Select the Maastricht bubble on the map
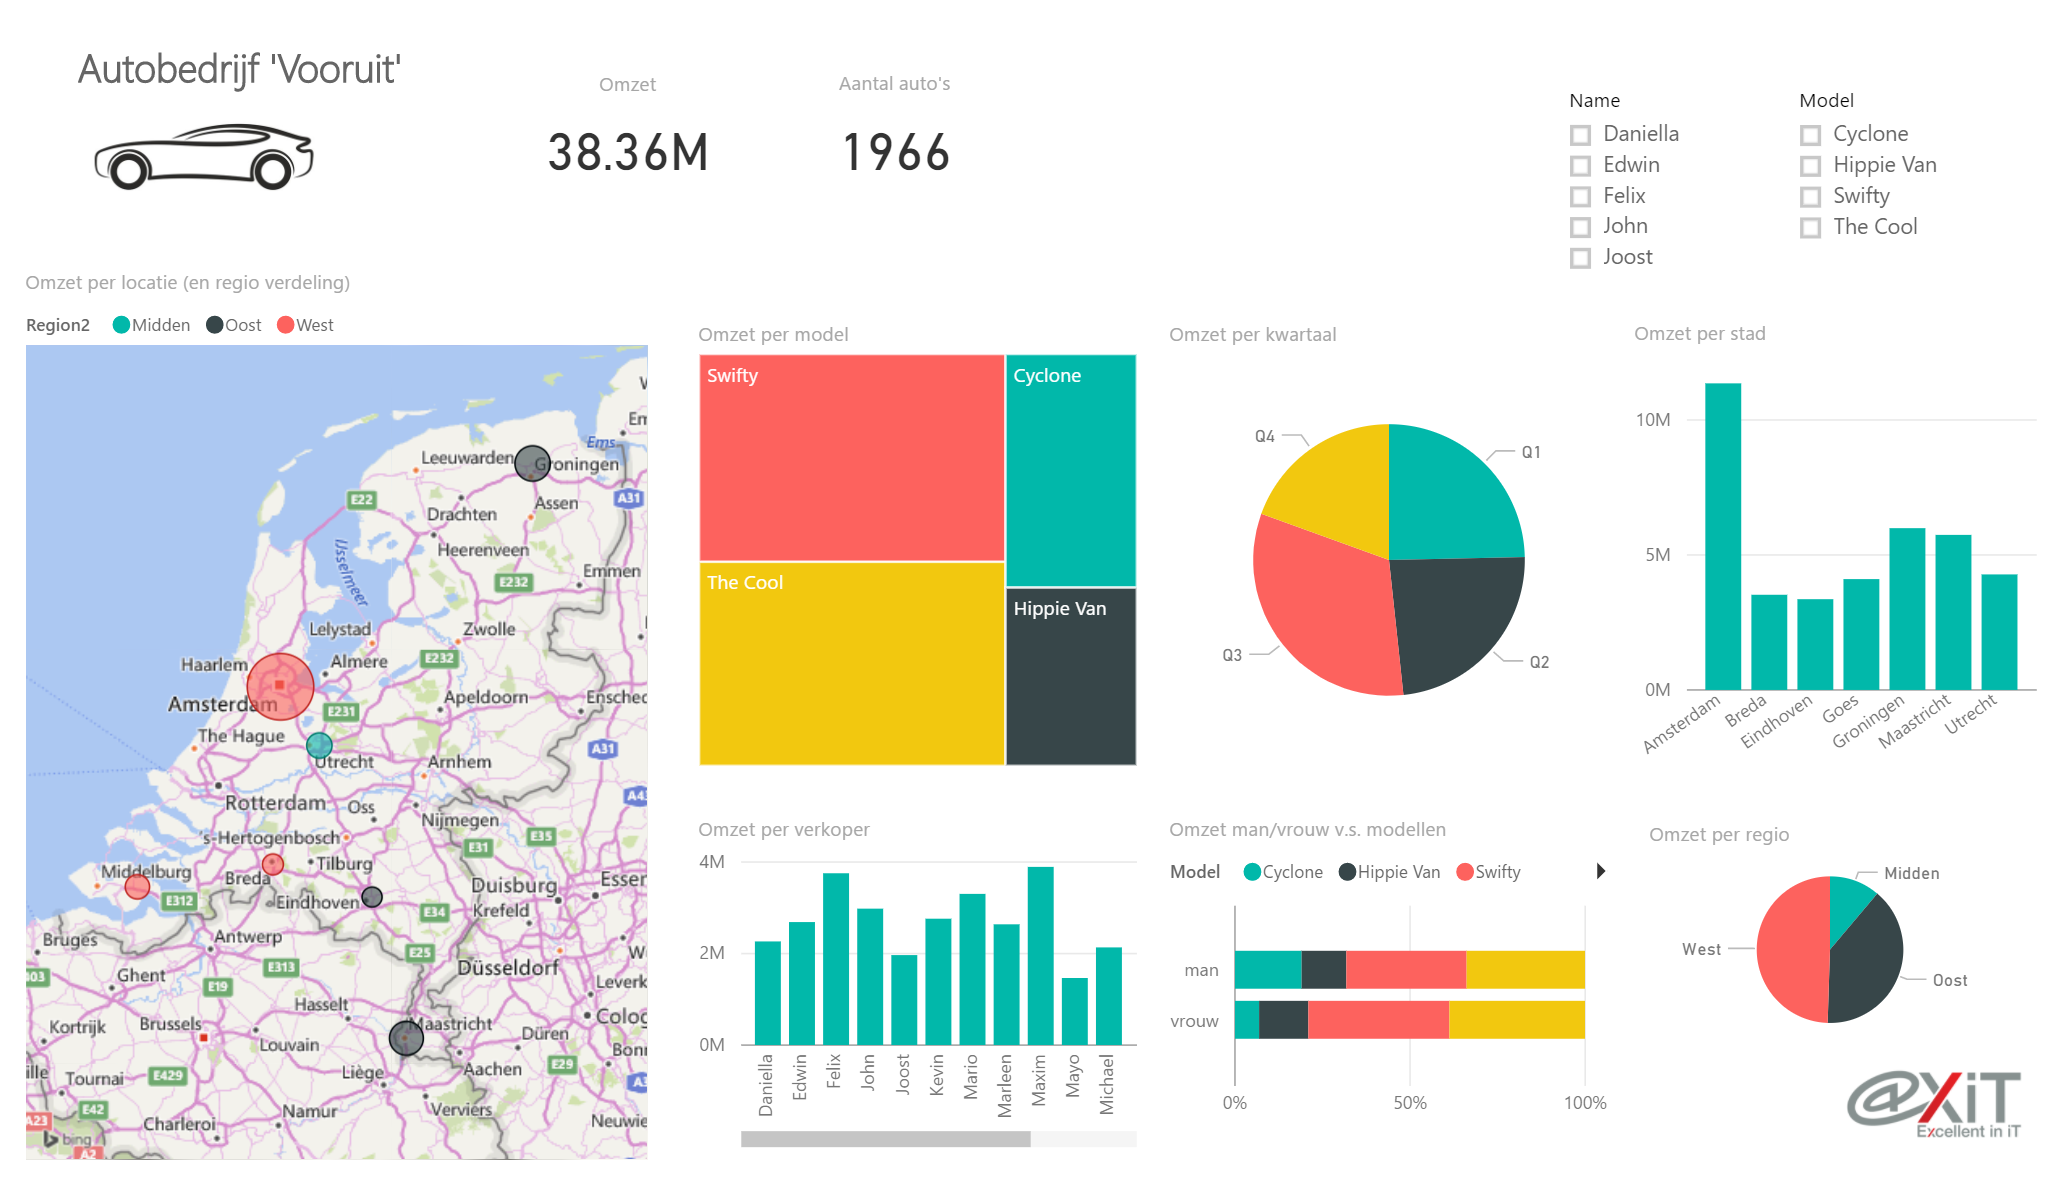2063x1183 pixels. pyautogui.click(x=406, y=1038)
